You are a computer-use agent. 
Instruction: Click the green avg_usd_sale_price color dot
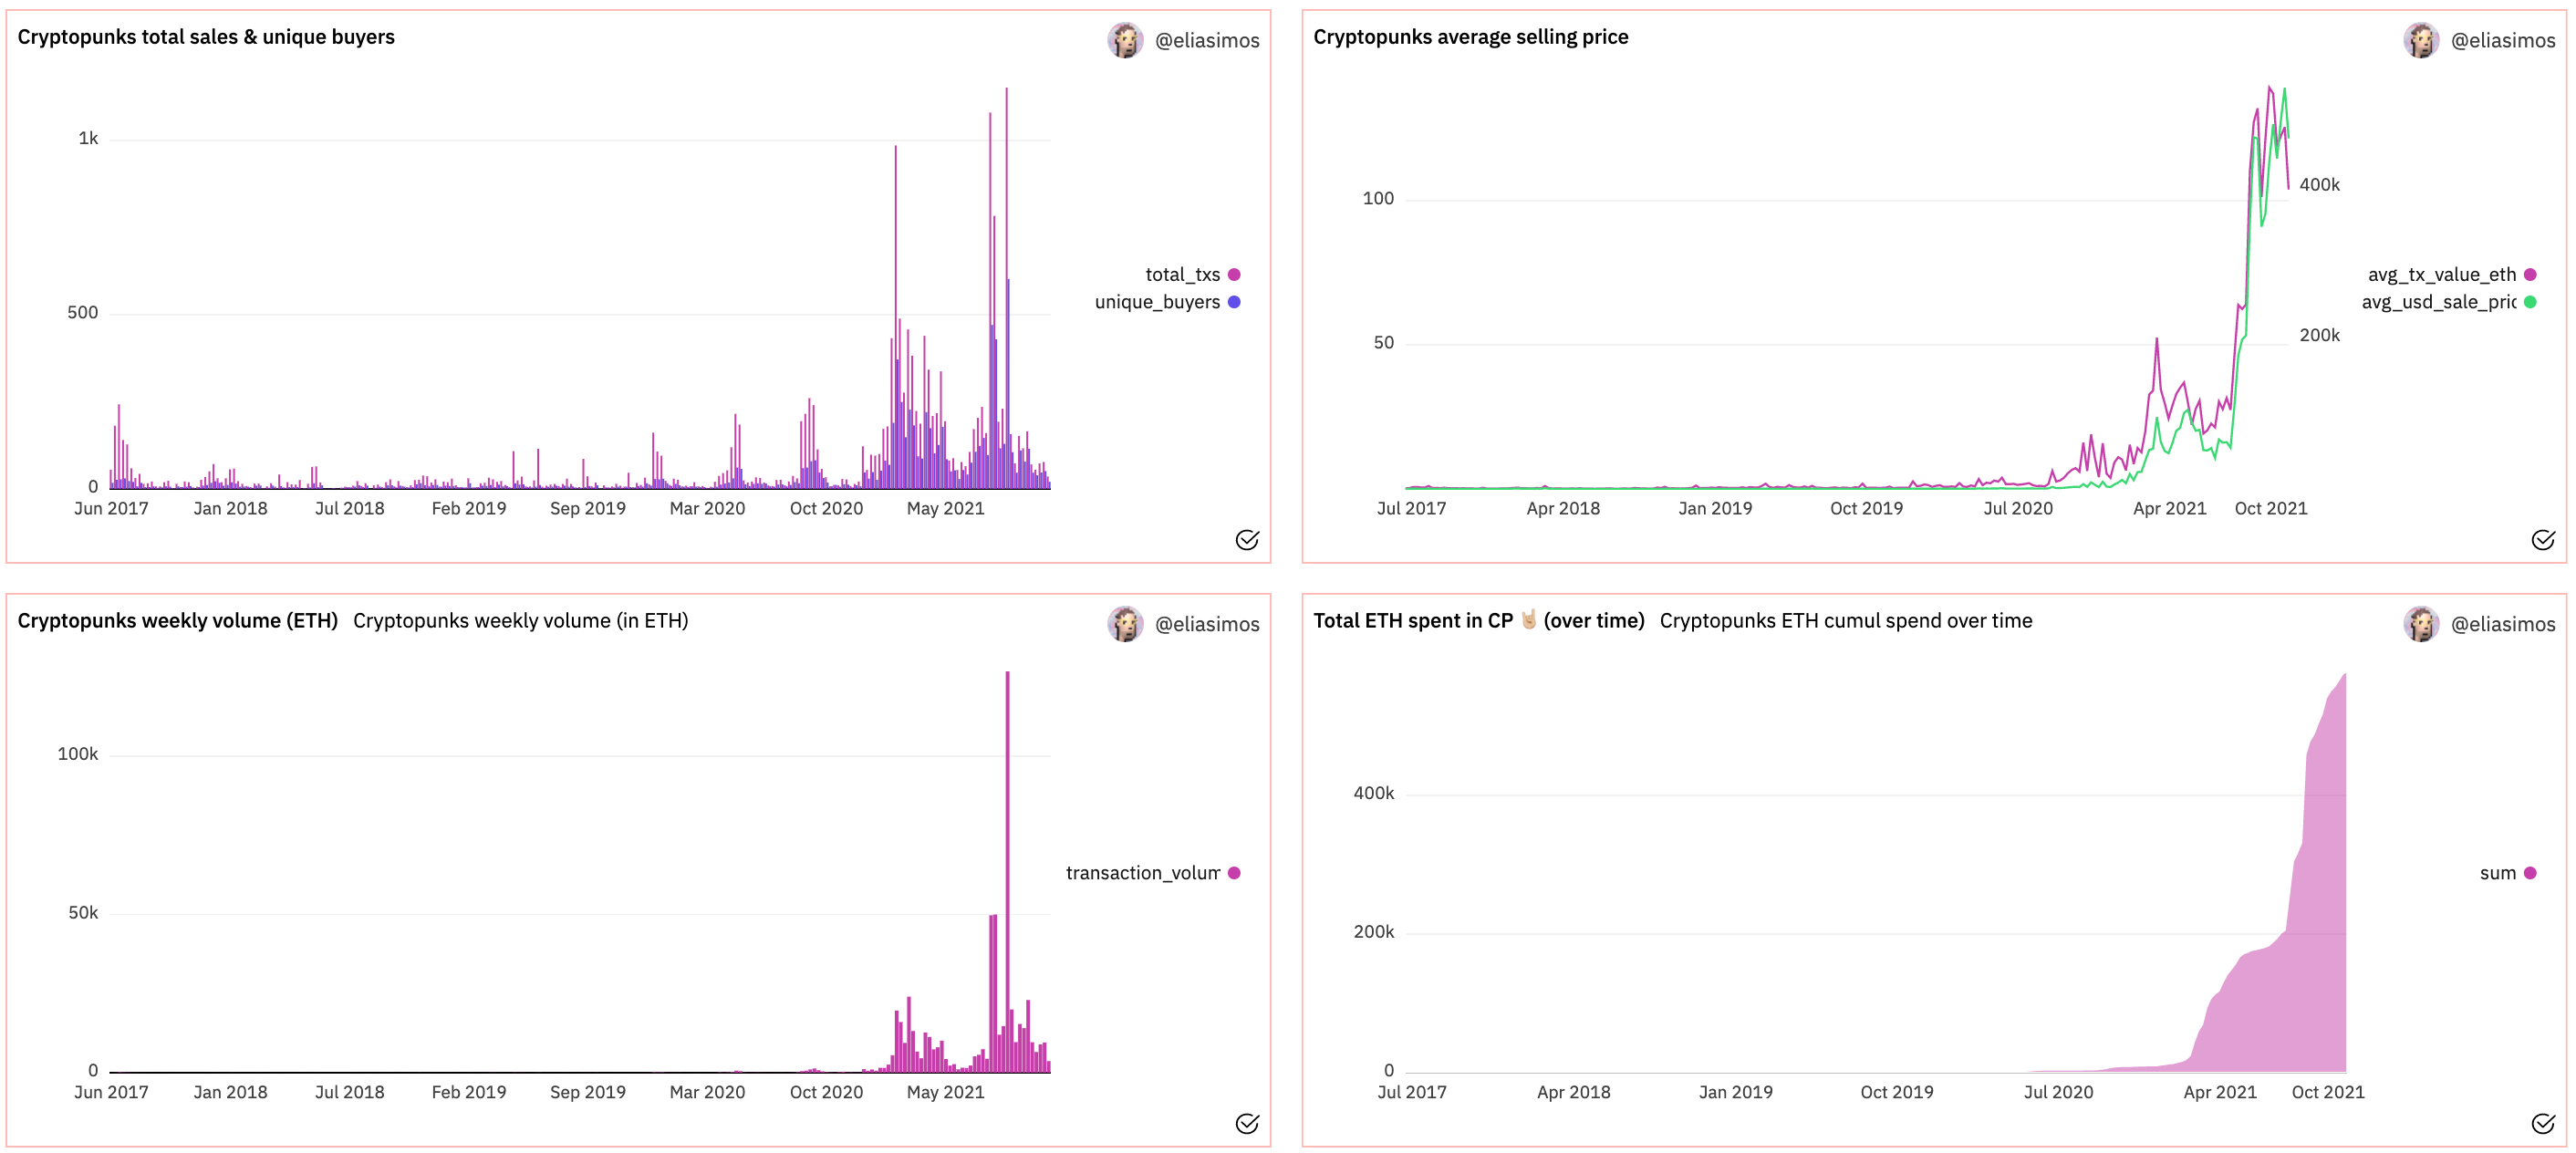2530,302
